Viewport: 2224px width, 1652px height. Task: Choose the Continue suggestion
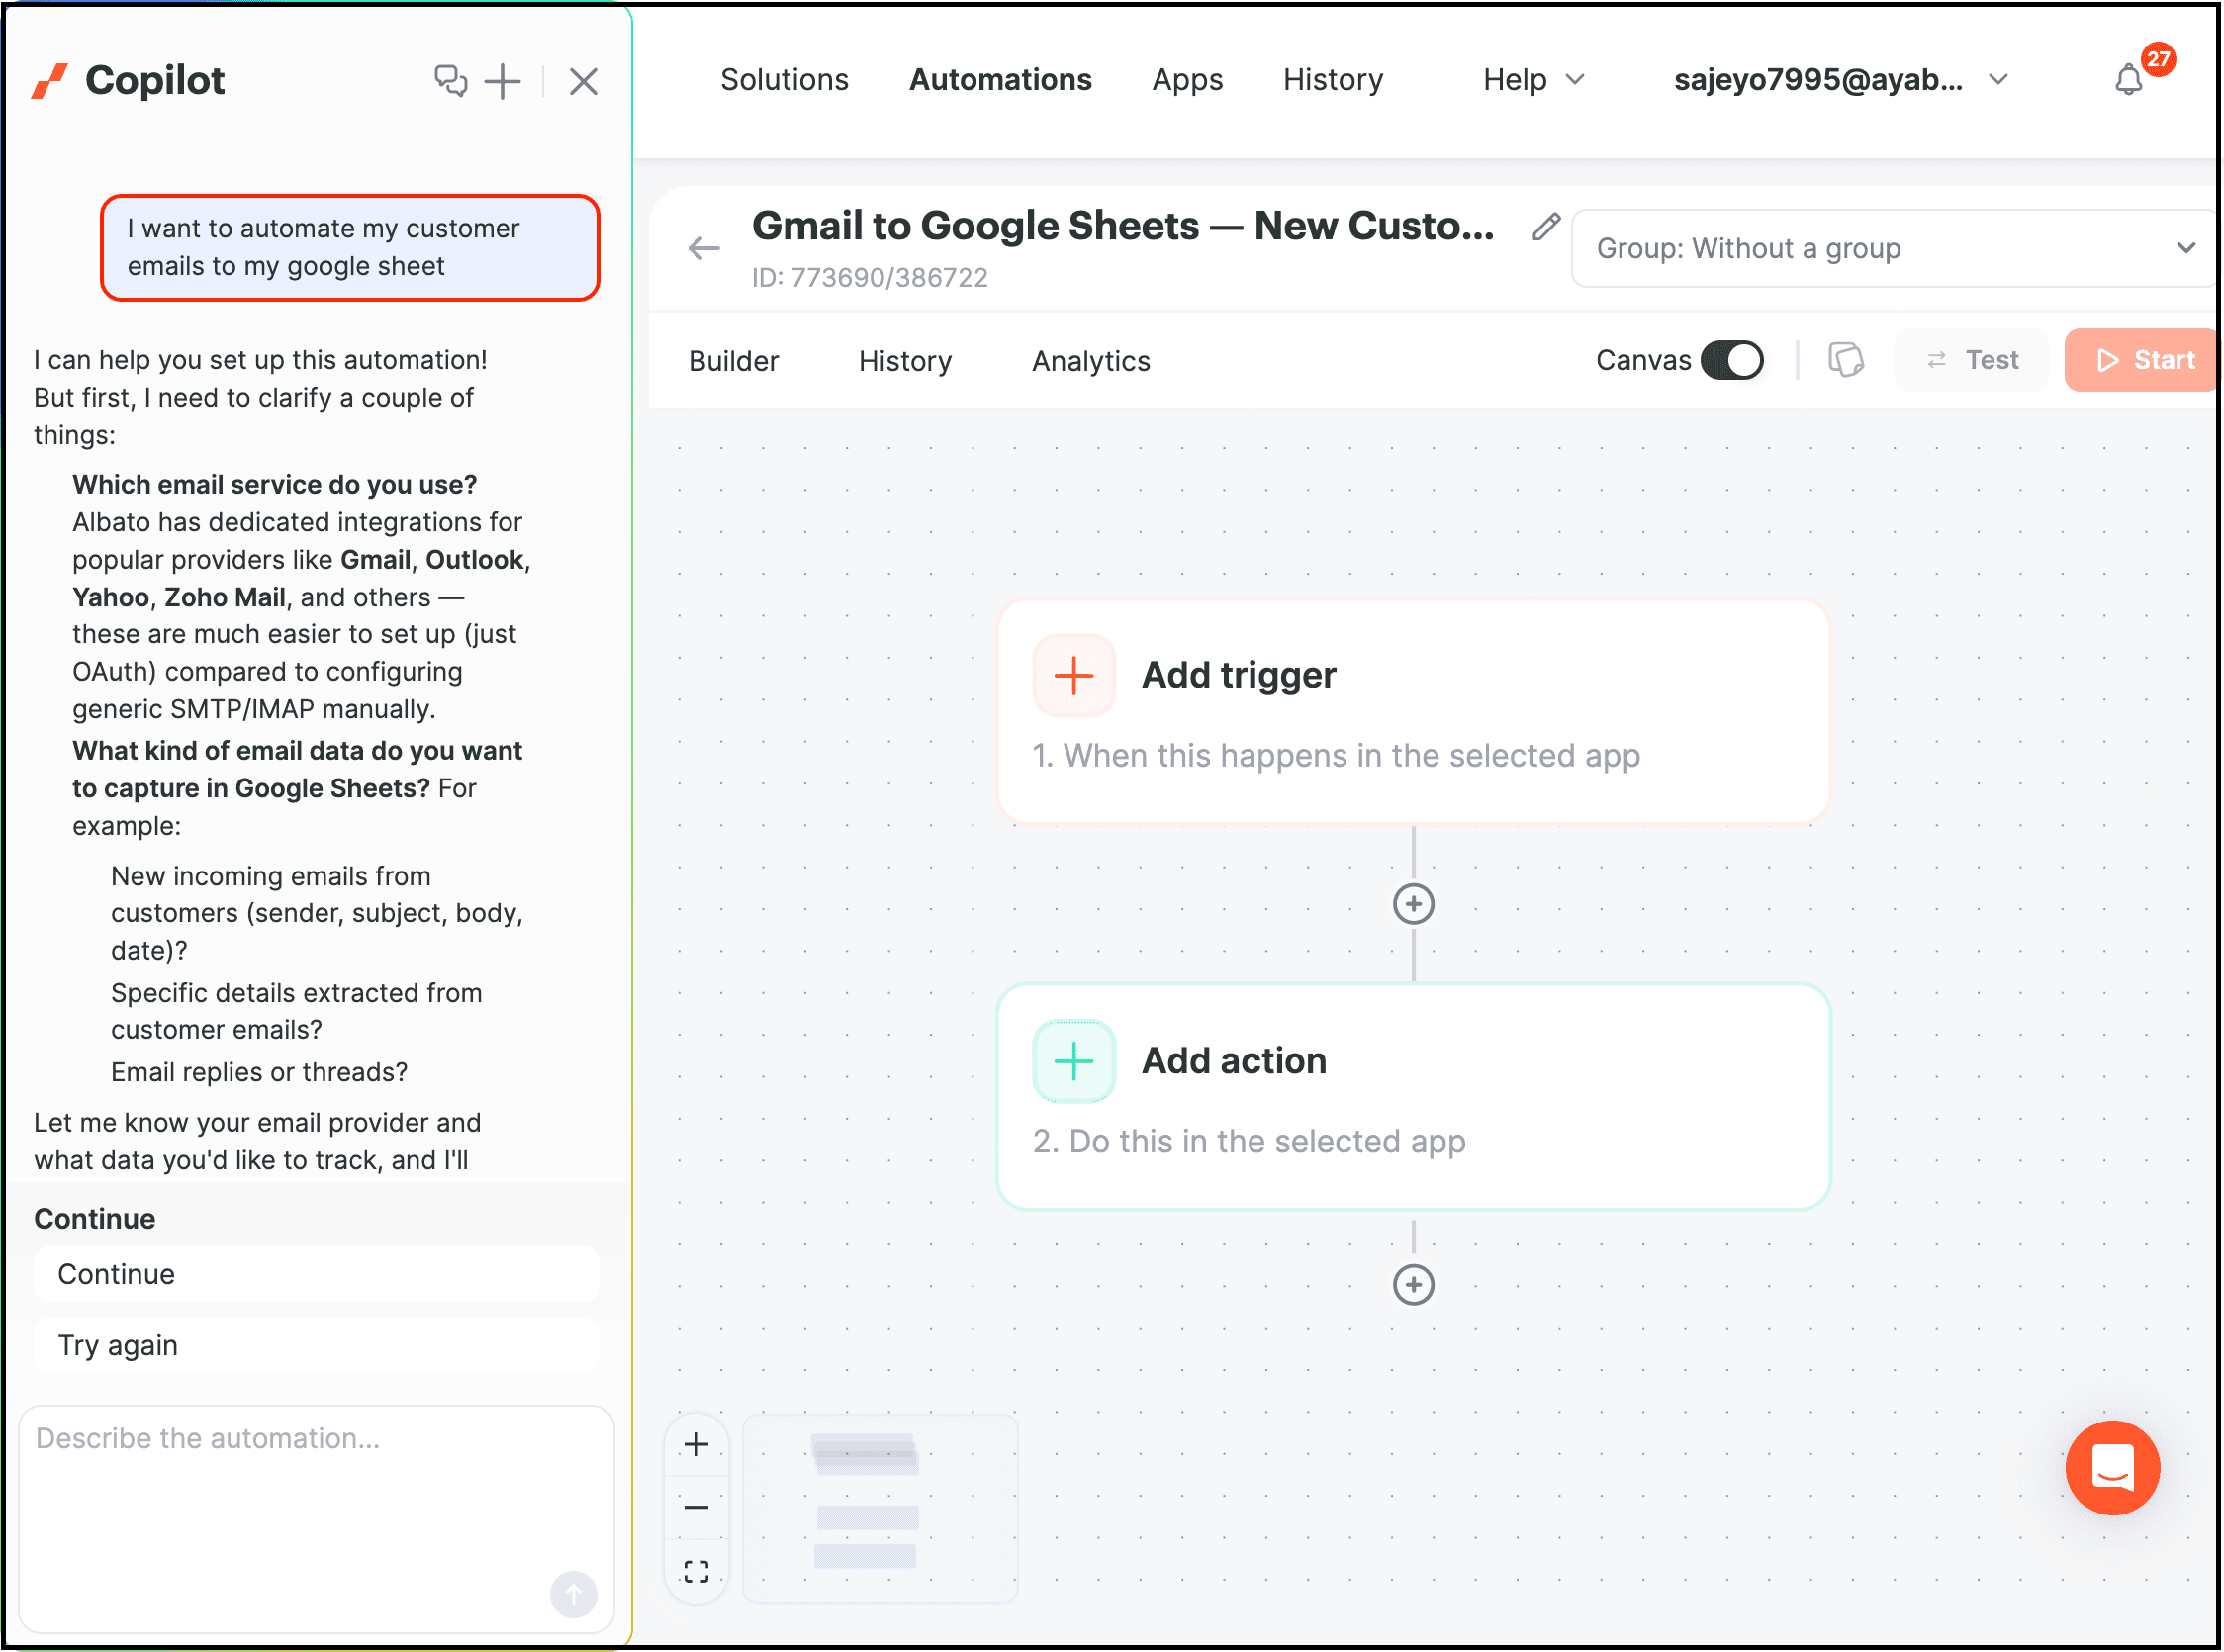pos(316,1274)
